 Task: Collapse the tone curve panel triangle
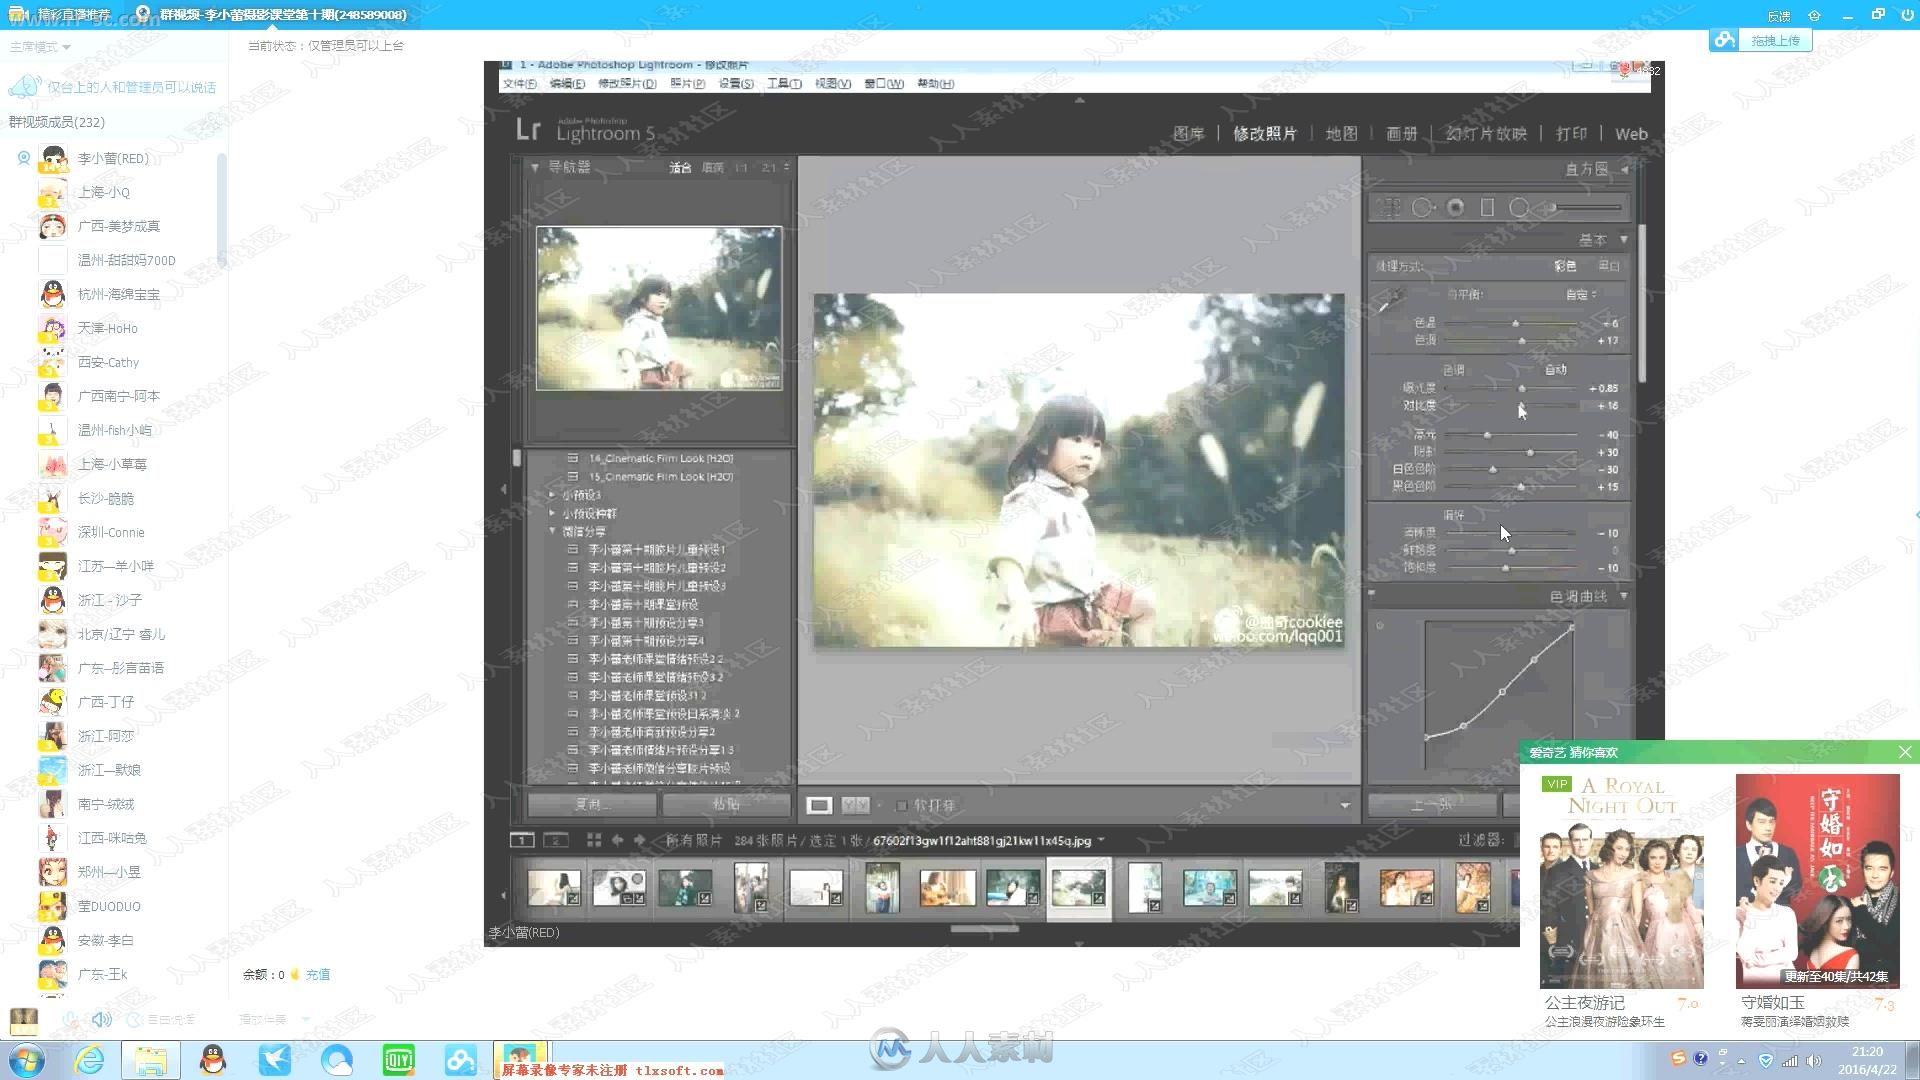click(1624, 596)
